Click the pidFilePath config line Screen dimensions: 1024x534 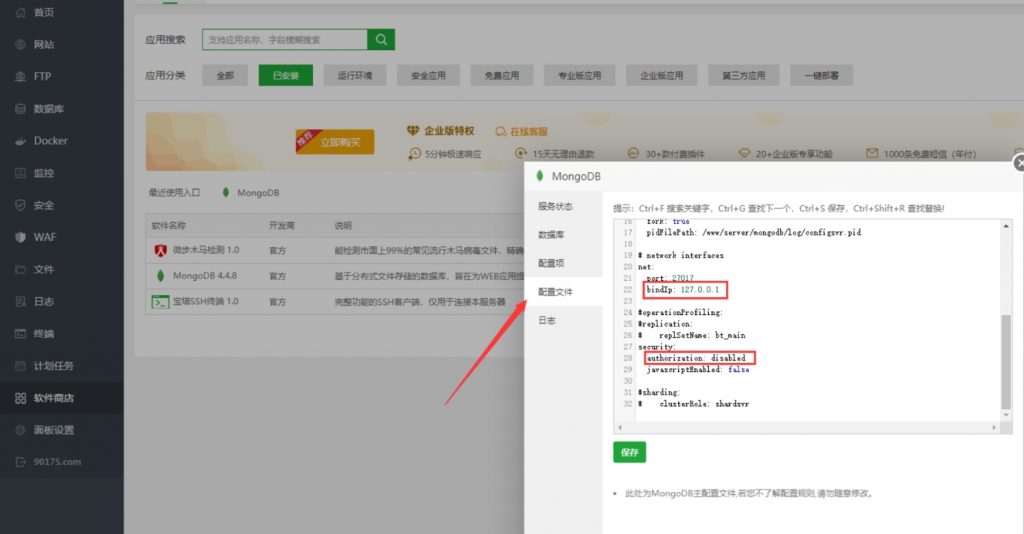click(754, 232)
